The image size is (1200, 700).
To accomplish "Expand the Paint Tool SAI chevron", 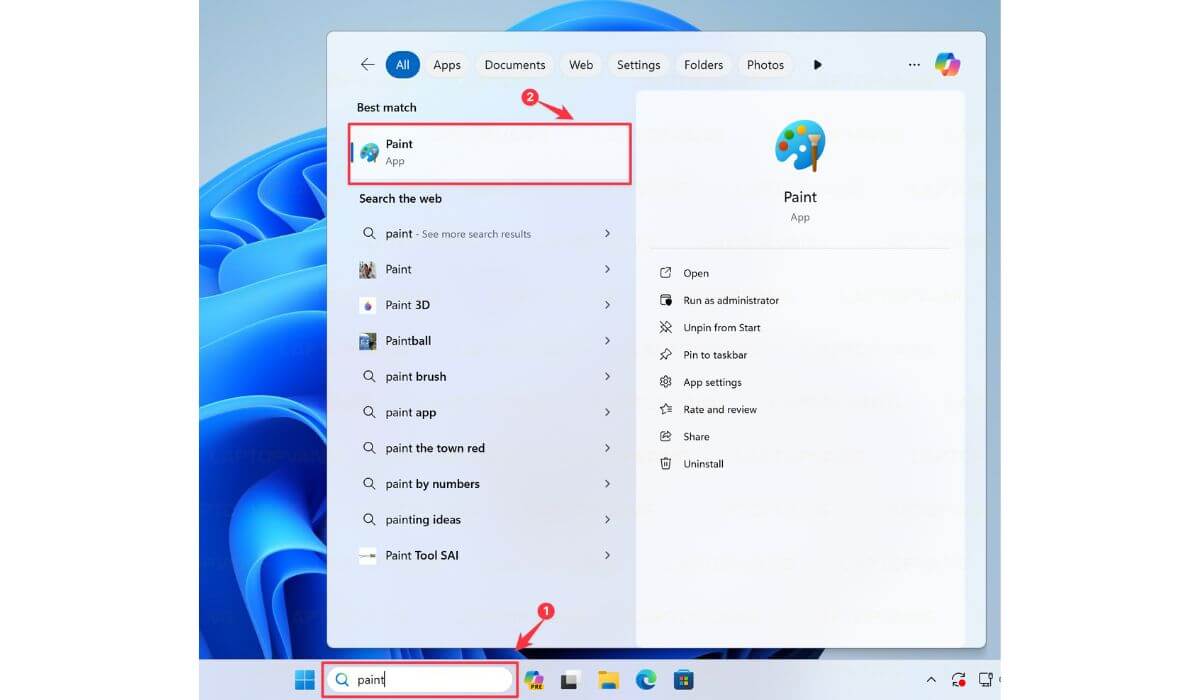I will pos(607,556).
